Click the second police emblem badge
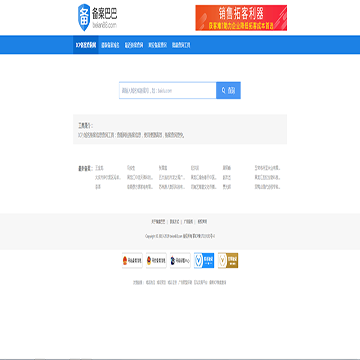 (x=156, y=261)
